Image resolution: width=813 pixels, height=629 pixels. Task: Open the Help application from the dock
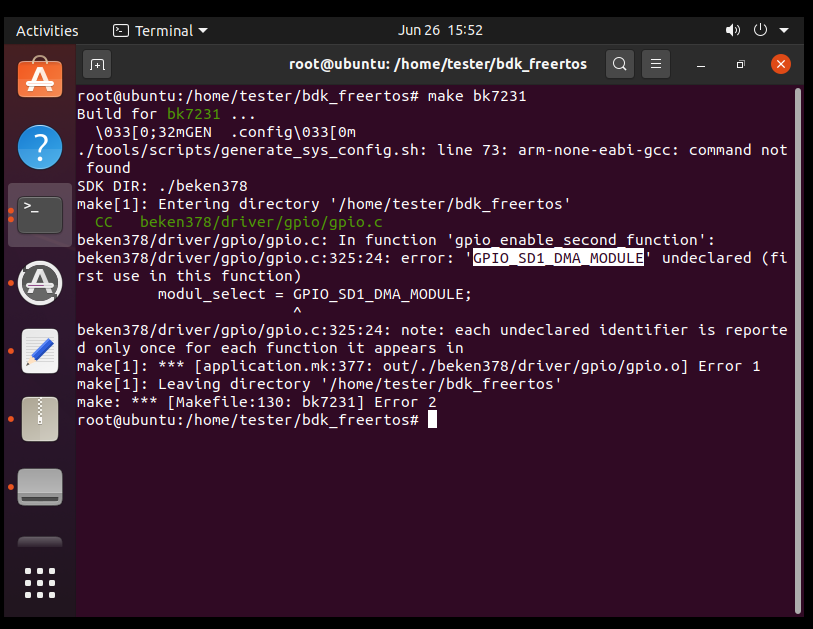[x=40, y=145]
